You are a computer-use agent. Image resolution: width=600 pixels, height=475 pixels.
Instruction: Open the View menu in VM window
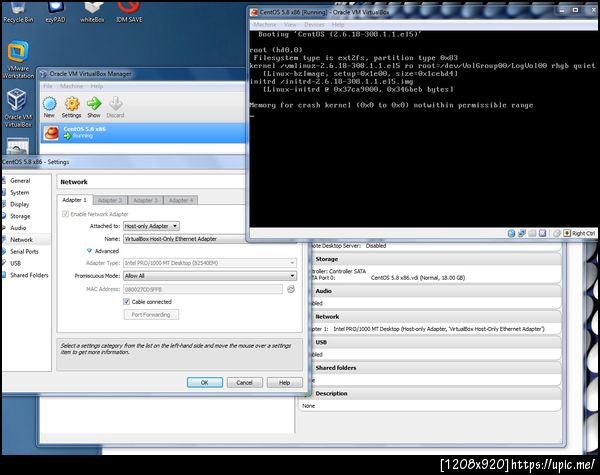coord(290,24)
